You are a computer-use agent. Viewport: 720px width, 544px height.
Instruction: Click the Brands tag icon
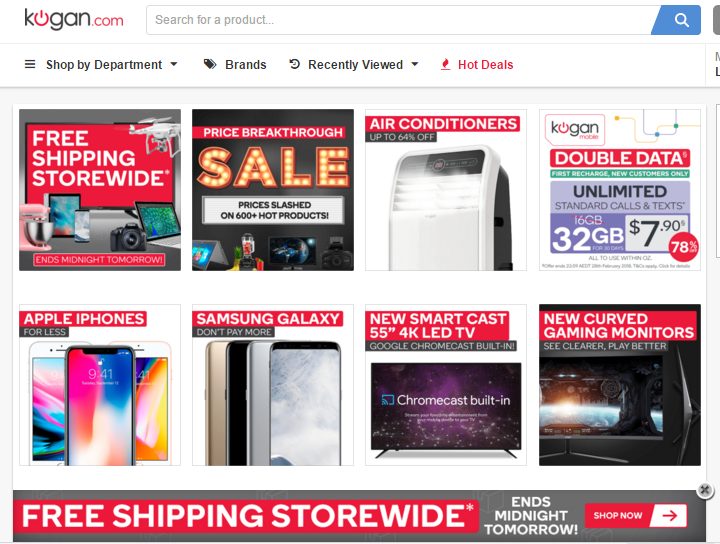coord(210,64)
